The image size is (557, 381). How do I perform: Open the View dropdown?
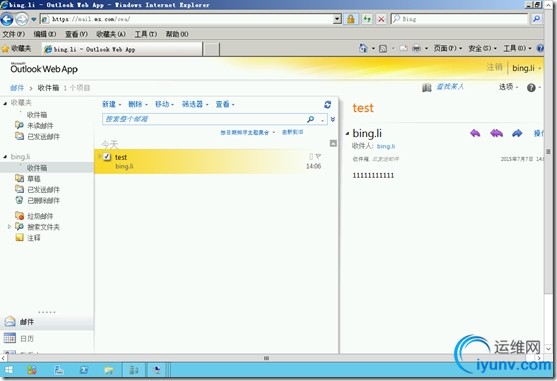tap(225, 104)
